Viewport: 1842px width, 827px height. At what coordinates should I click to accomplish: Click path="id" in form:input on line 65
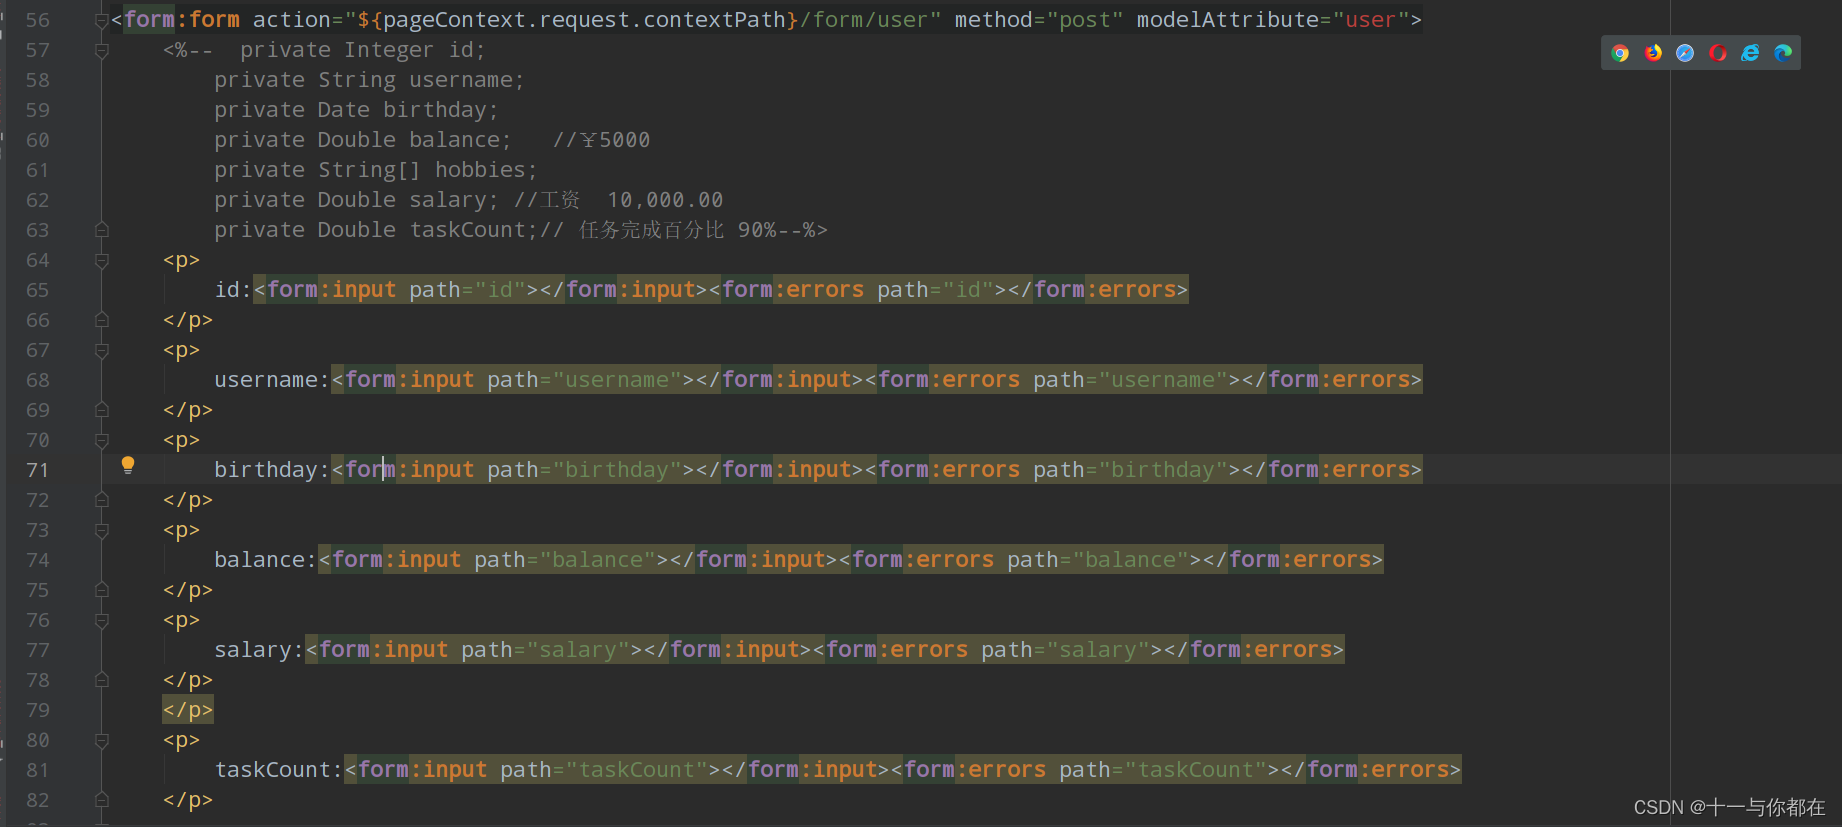click(467, 290)
